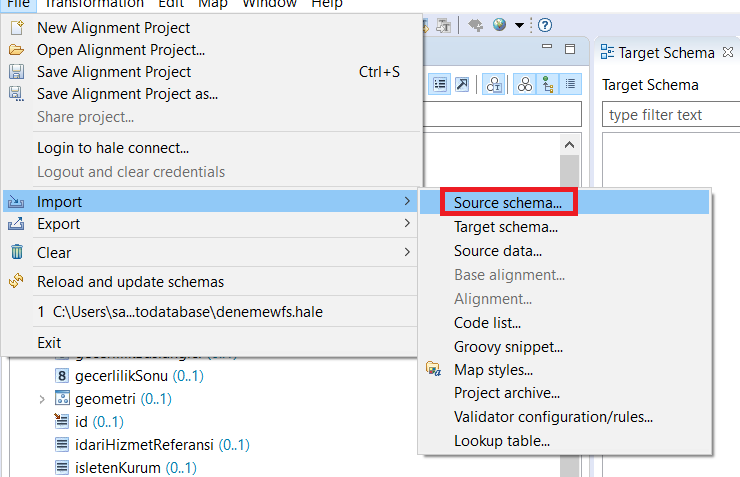This screenshot has width=740, height=477.
Task: Click Exit in the File menu
Action: [x=211, y=343]
